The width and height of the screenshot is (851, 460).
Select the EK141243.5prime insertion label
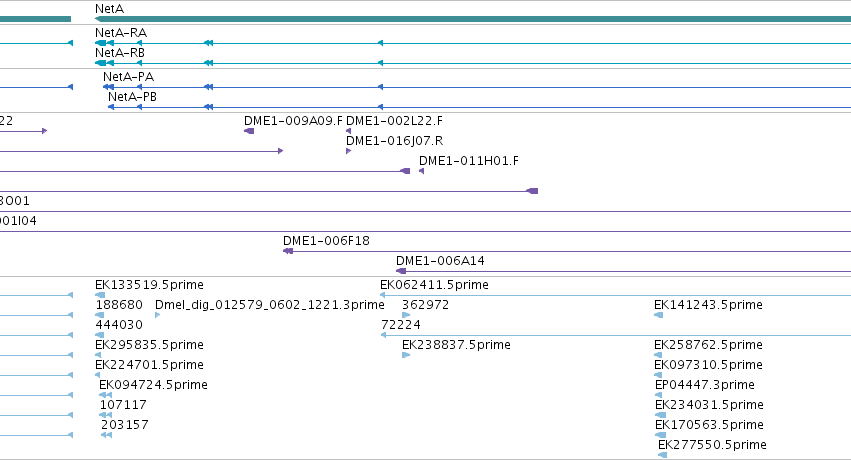pos(708,305)
